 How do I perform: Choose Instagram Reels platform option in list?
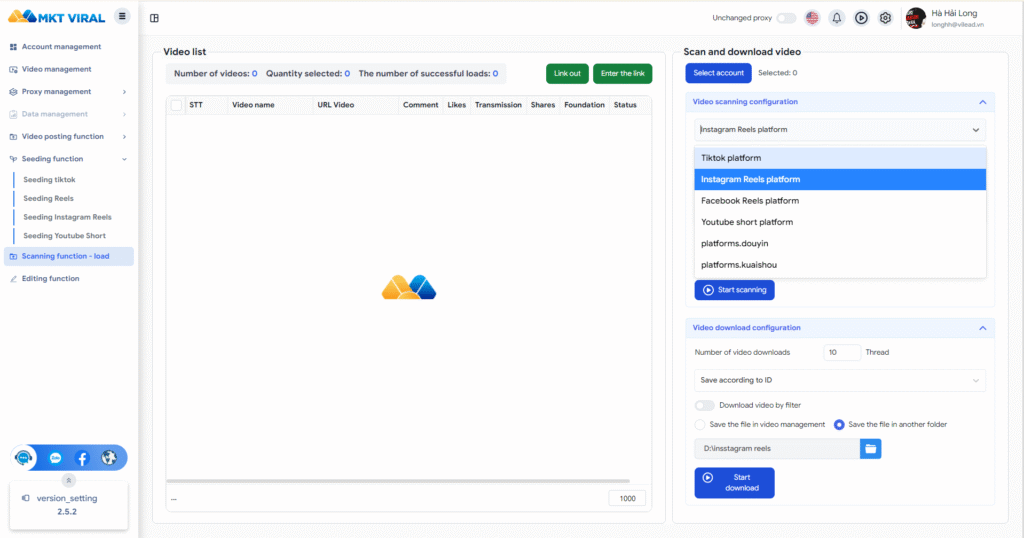click(840, 180)
